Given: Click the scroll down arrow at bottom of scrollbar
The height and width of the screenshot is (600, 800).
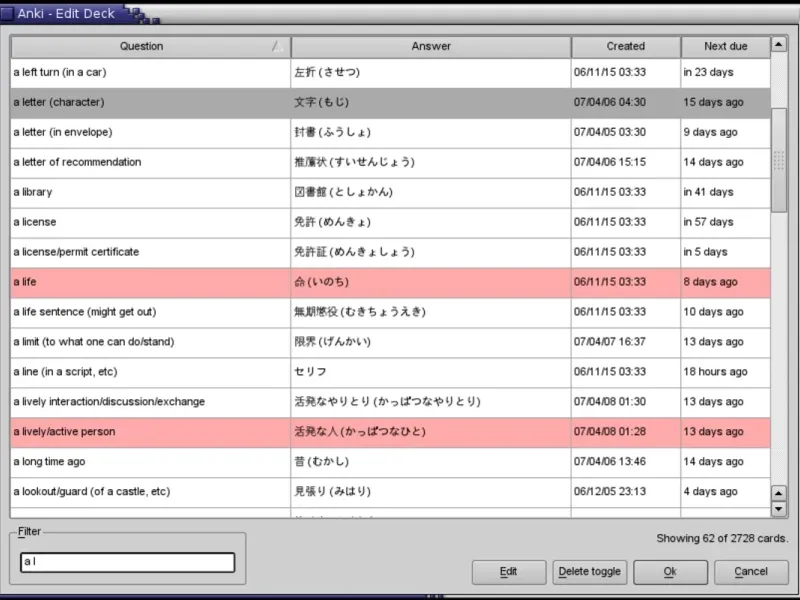Looking at the screenshot, I should point(779,508).
